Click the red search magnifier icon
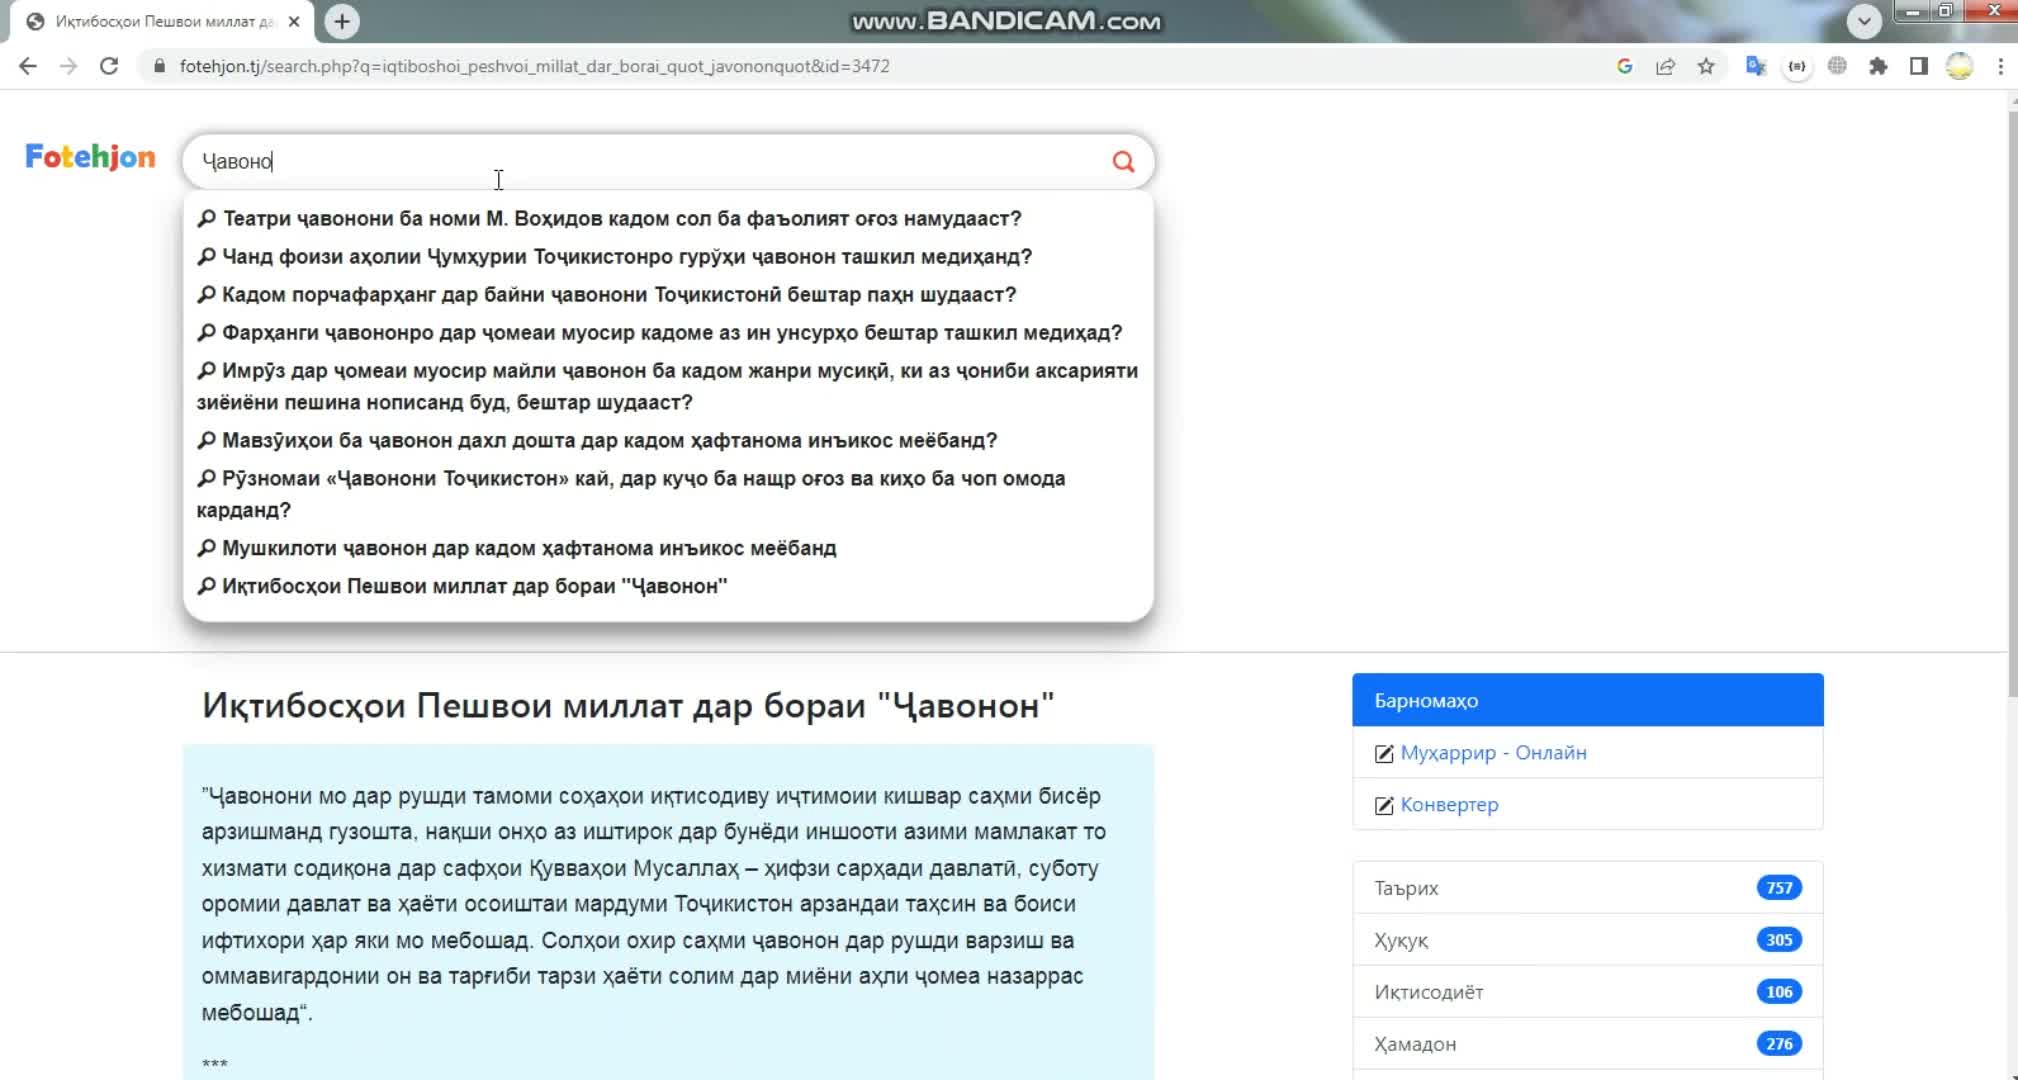The width and height of the screenshot is (2018, 1080). click(x=1123, y=161)
